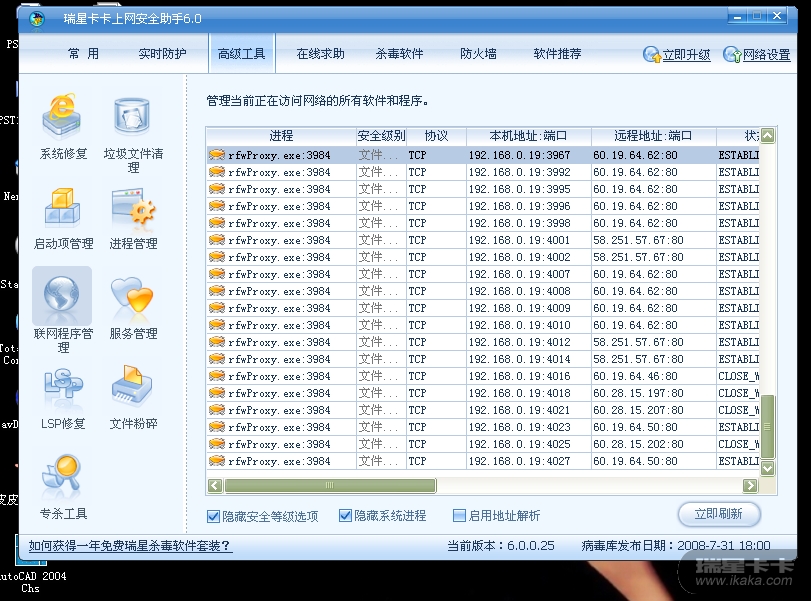Select row with local address 192.168.0.19:3992
This screenshot has width=811, height=601.
point(483,172)
